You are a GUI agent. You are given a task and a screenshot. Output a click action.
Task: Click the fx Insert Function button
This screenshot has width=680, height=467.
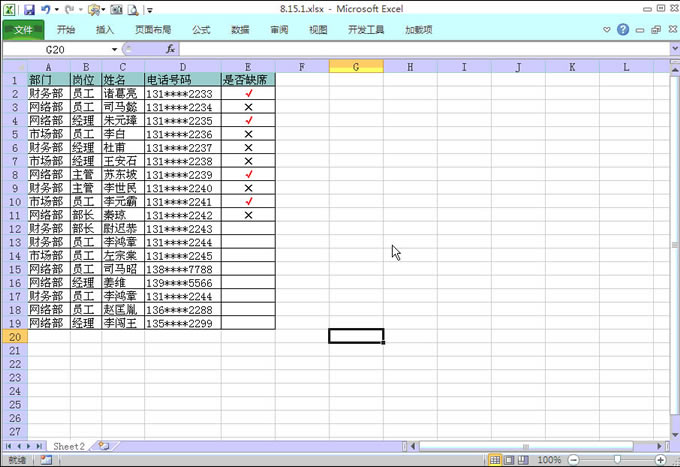pyautogui.click(x=170, y=49)
